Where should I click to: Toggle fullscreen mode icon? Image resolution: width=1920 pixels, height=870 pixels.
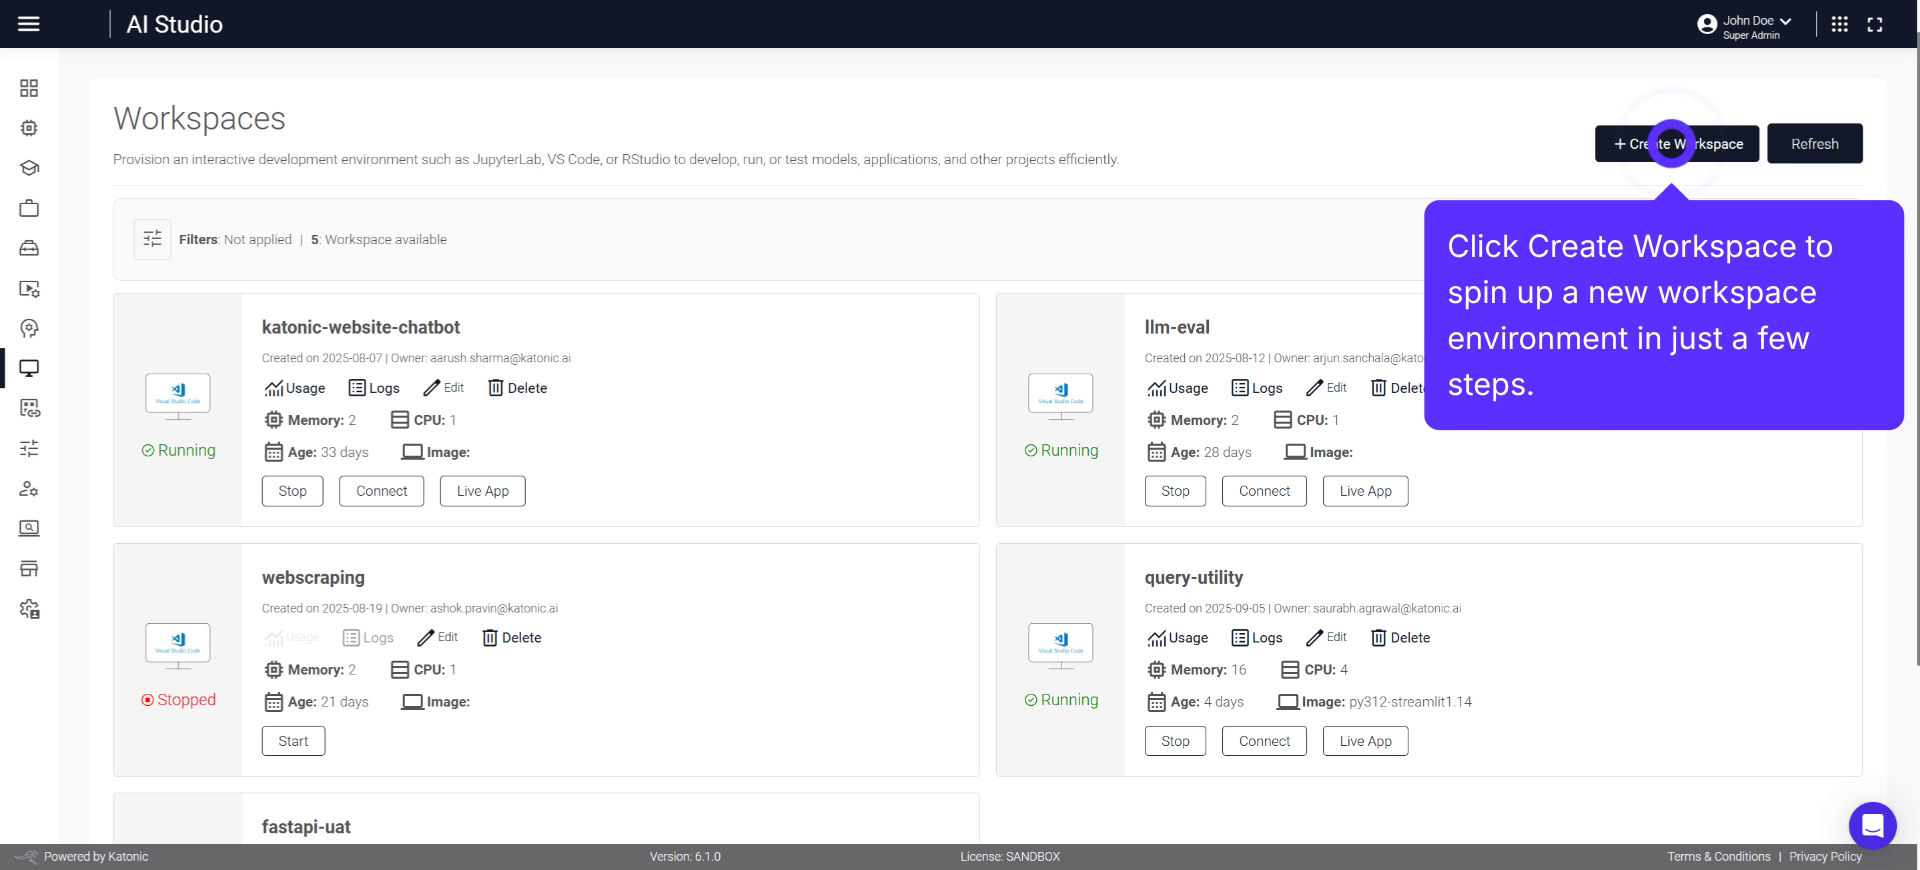point(1875,24)
